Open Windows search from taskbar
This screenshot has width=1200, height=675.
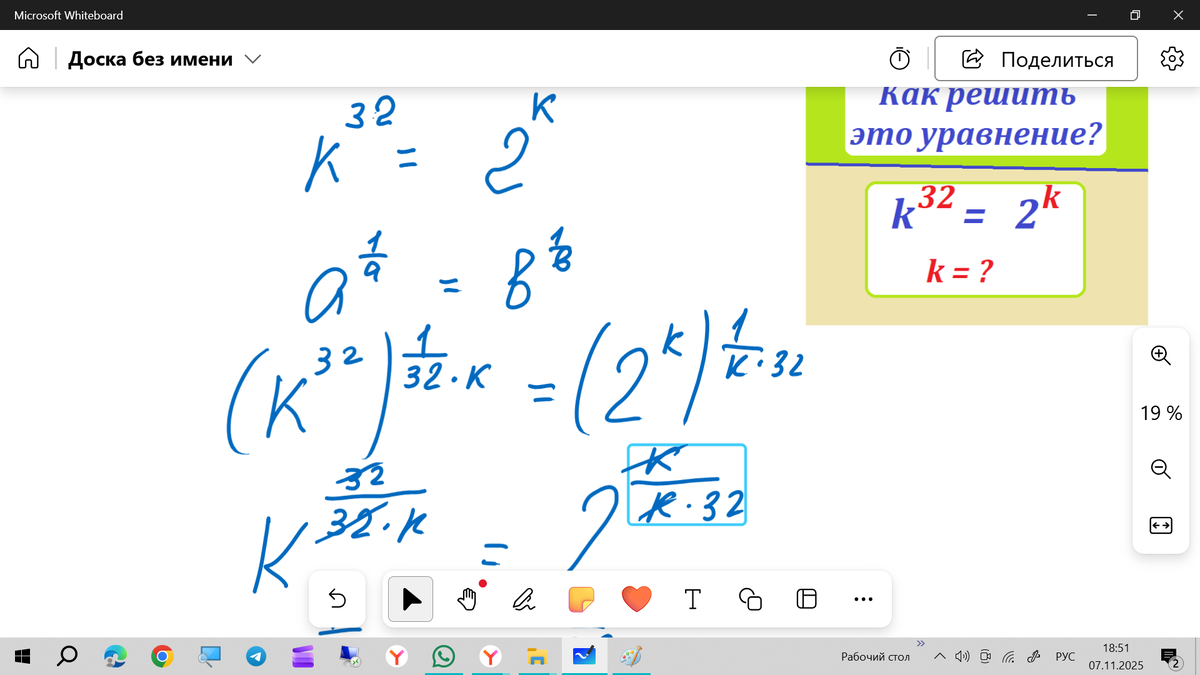[68, 656]
